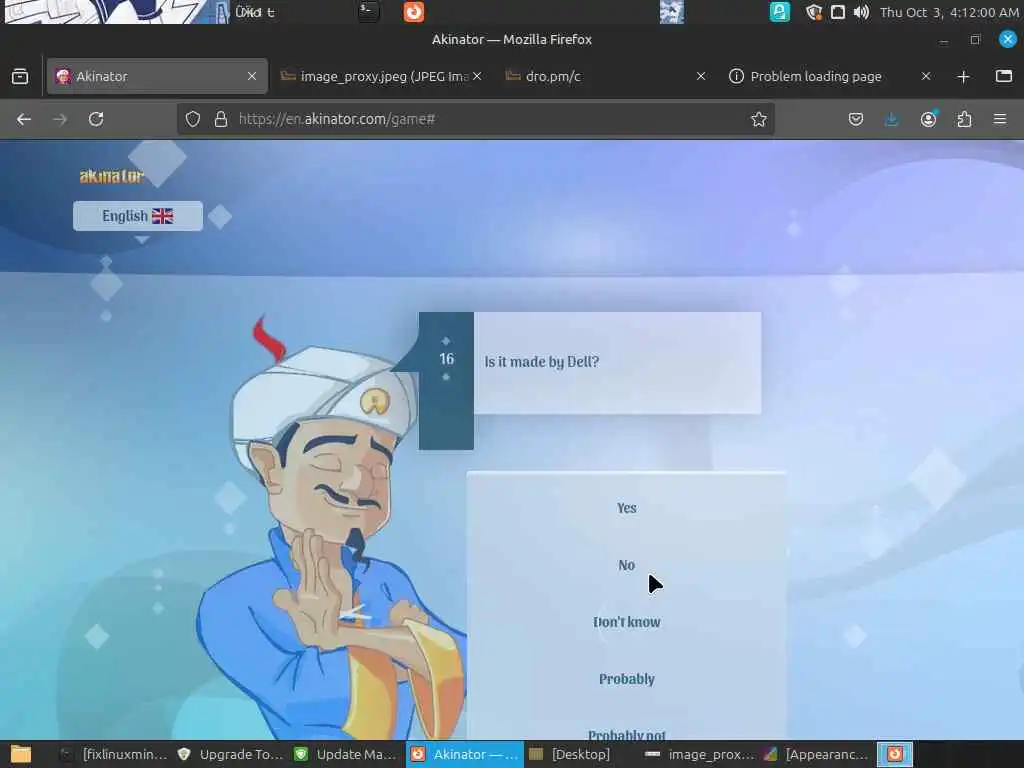Close the Problem loading page tab
Viewport: 1024px width, 768px height.
click(x=926, y=76)
